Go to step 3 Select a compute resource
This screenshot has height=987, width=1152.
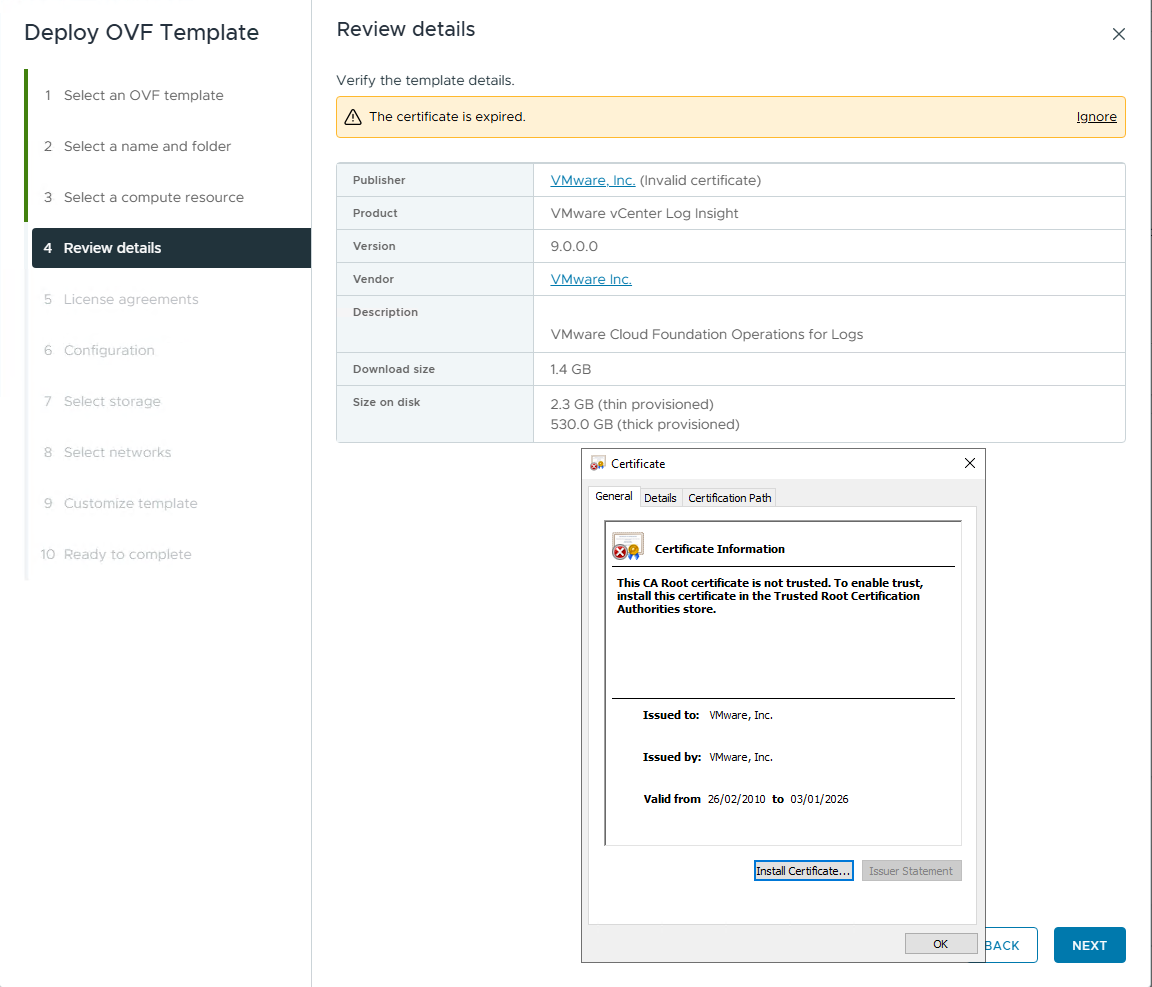pos(153,197)
